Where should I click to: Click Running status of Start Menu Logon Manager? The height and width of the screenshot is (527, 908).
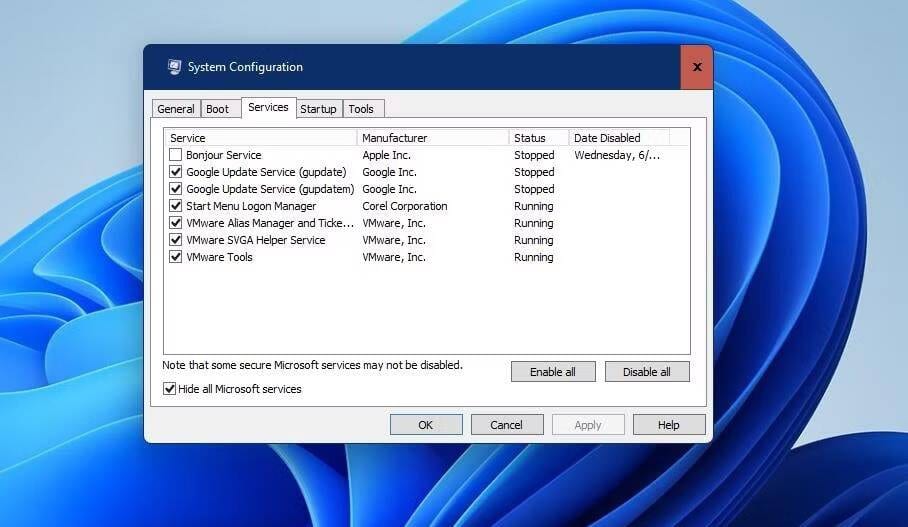click(x=533, y=206)
